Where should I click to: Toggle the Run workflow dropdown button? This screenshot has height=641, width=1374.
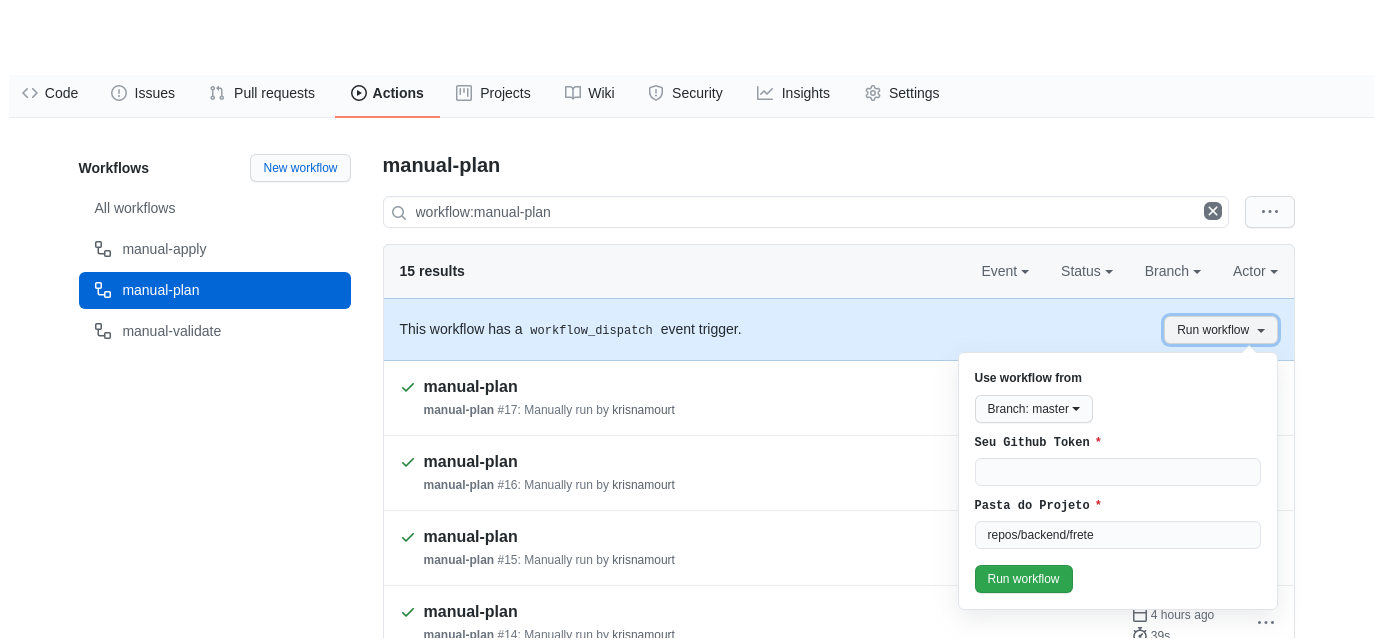point(1220,330)
